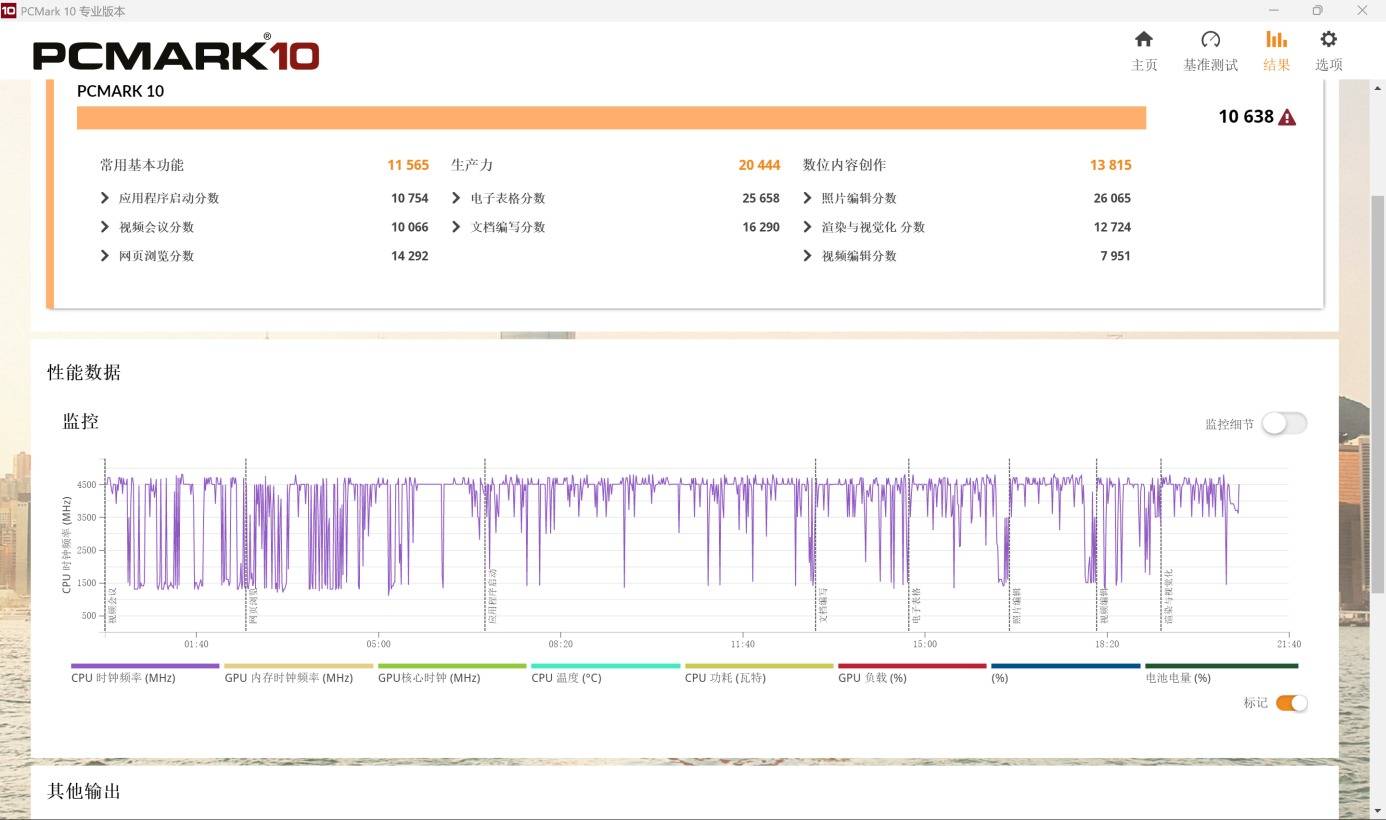Click the vertical scrollbar thumb

[x=1378, y=395]
